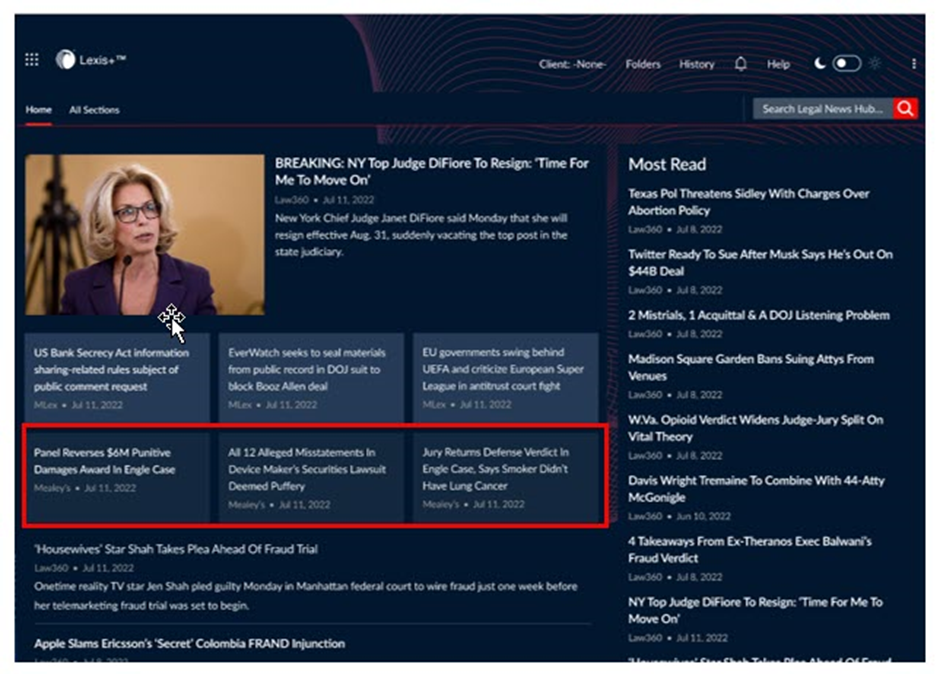943x674 pixels.
Task: Click the moon dark mode icon
Action: (x=820, y=63)
